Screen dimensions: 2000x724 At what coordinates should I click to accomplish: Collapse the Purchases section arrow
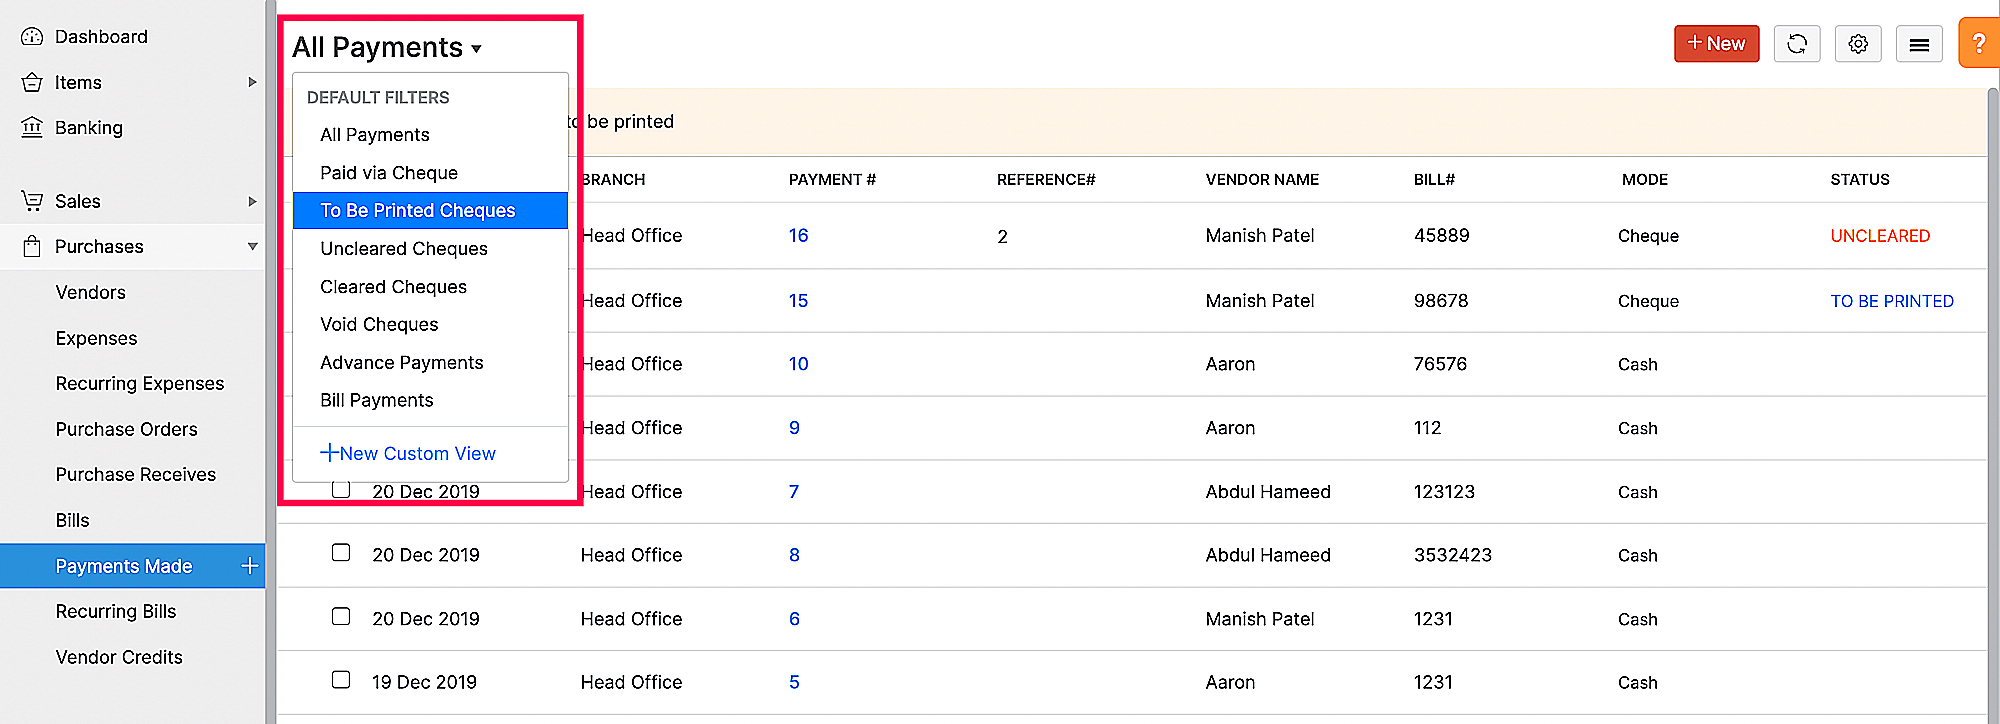(x=252, y=246)
